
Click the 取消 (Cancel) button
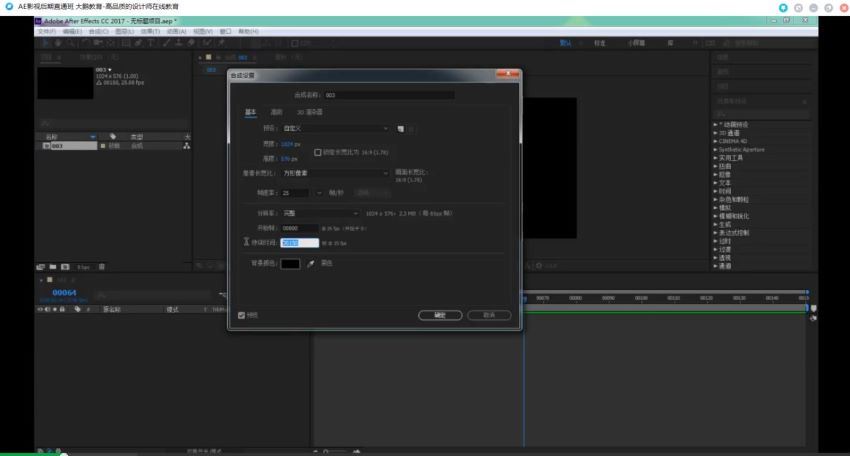pos(488,315)
